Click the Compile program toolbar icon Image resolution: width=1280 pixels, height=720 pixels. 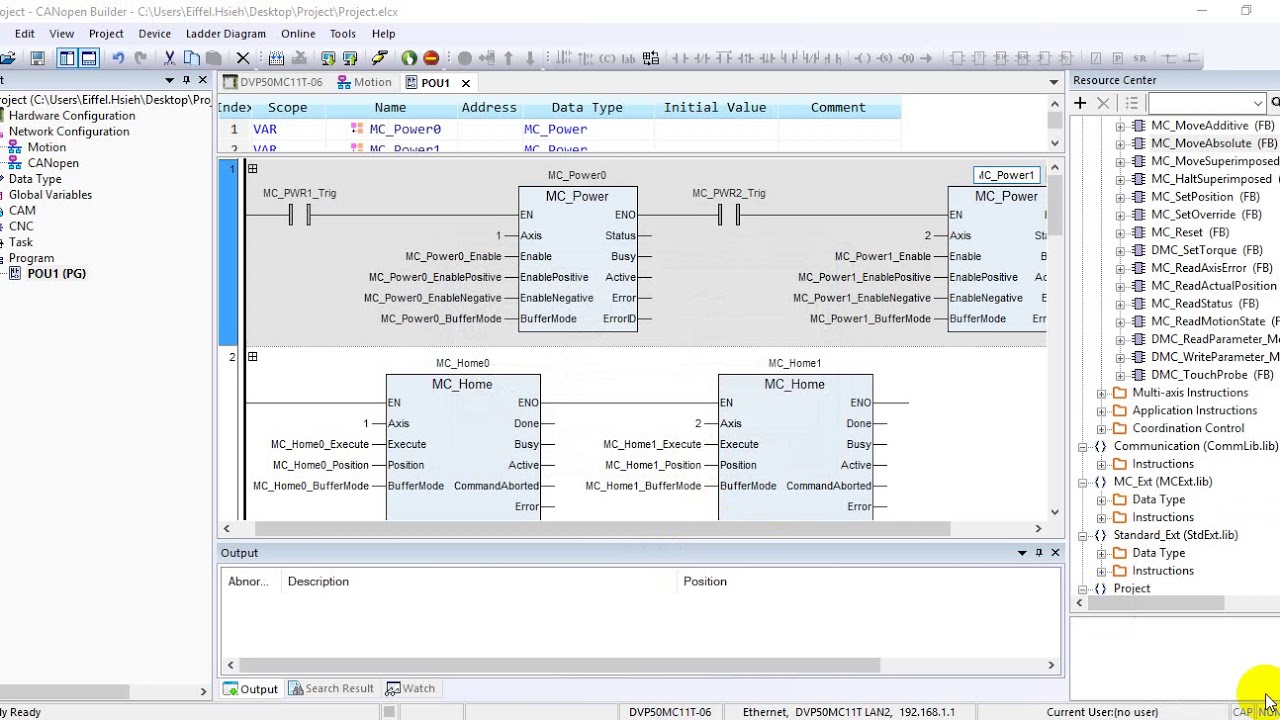(276, 58)
